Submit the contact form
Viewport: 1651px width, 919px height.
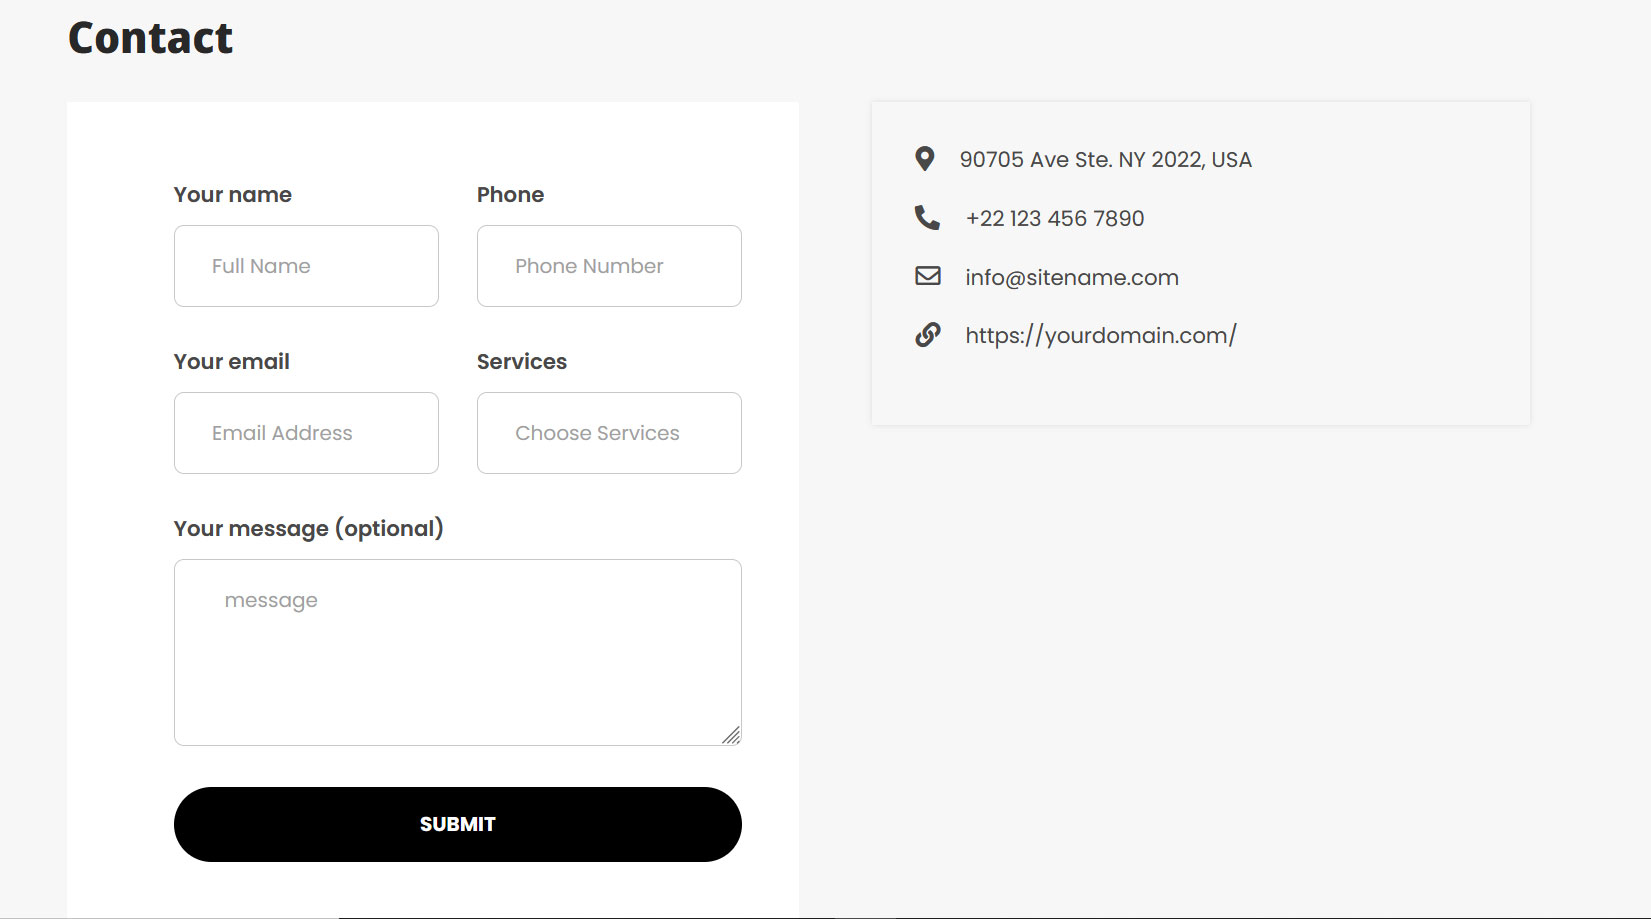(x=458, y=824)
